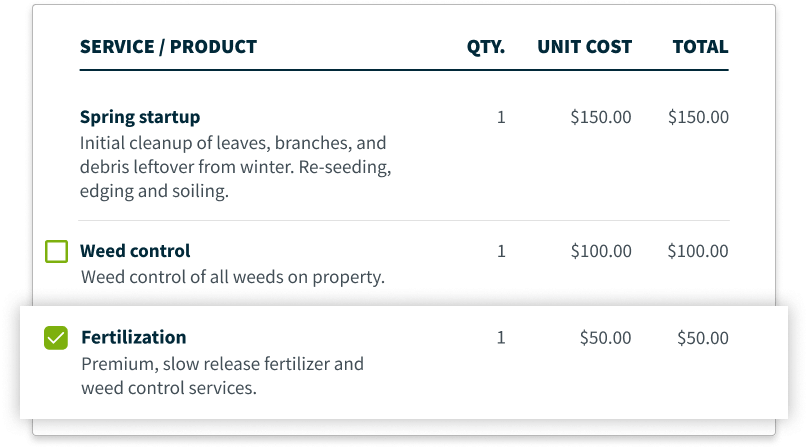This screenshot has height=448, width=808.
Task: Click the quantity value for Spring startup
Action: (x=501, y=118)
